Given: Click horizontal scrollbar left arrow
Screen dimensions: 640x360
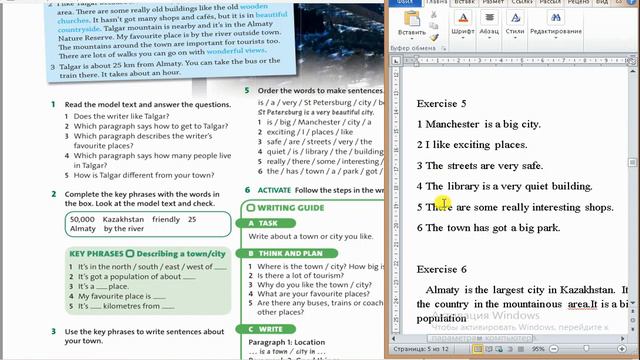Looking at the screenshot, I should 393,338.
